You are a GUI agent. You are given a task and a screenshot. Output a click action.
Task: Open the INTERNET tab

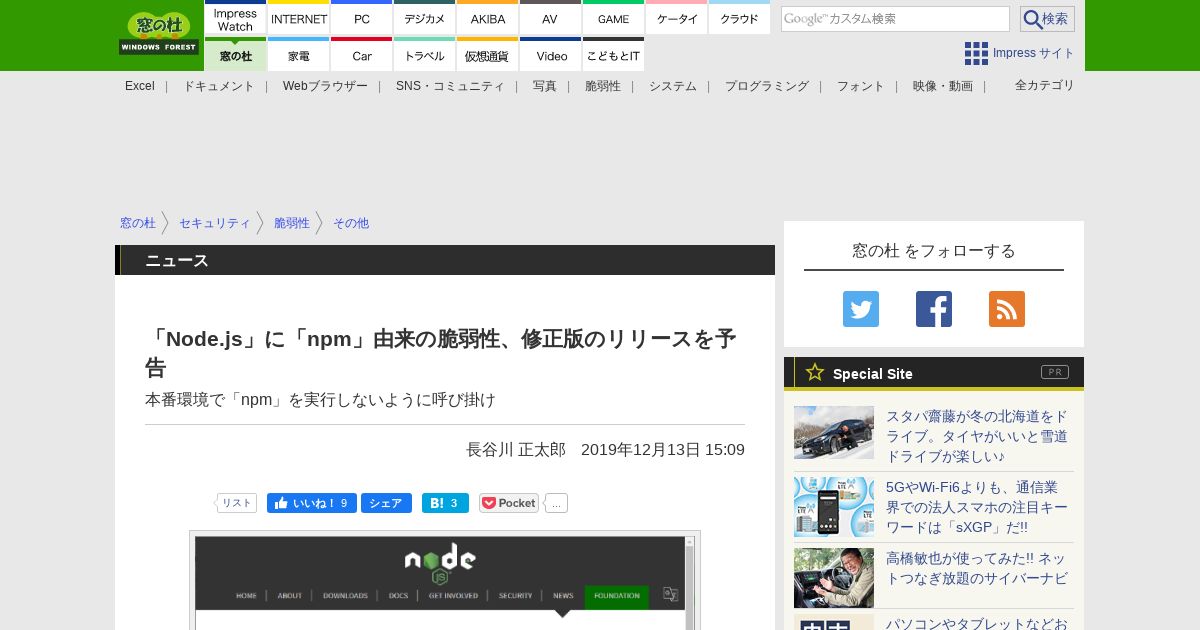[299, 18]
